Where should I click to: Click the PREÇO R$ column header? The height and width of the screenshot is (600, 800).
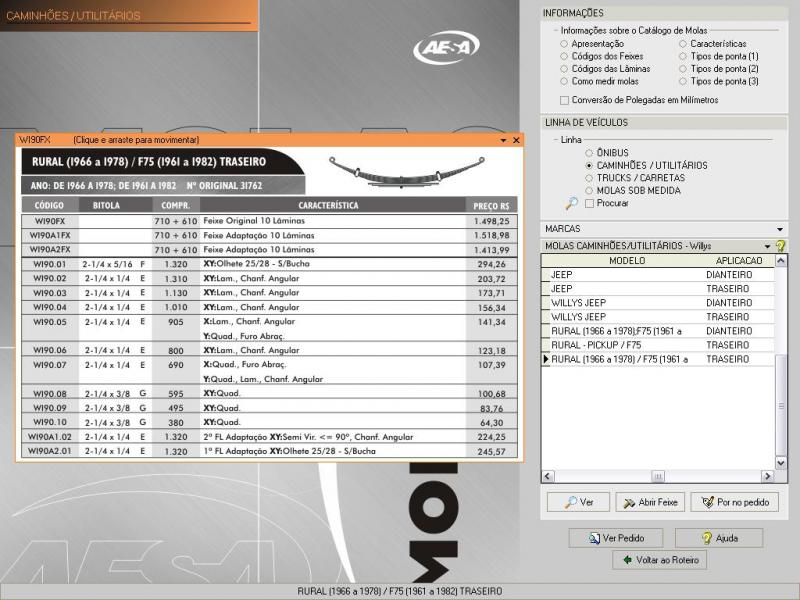click(491, 206)
